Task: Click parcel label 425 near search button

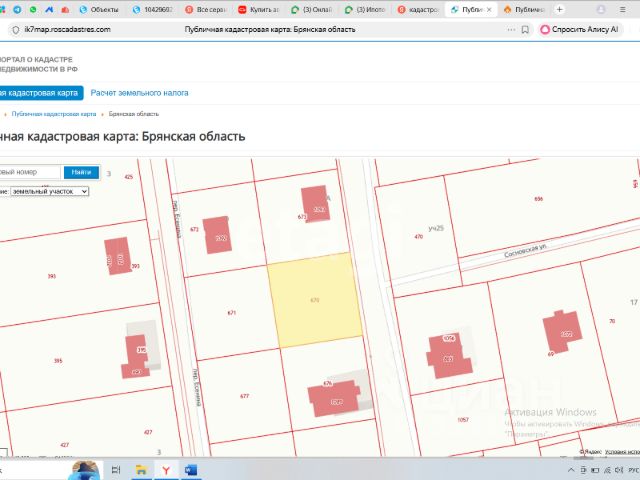Action: click(x=129, y=177)
